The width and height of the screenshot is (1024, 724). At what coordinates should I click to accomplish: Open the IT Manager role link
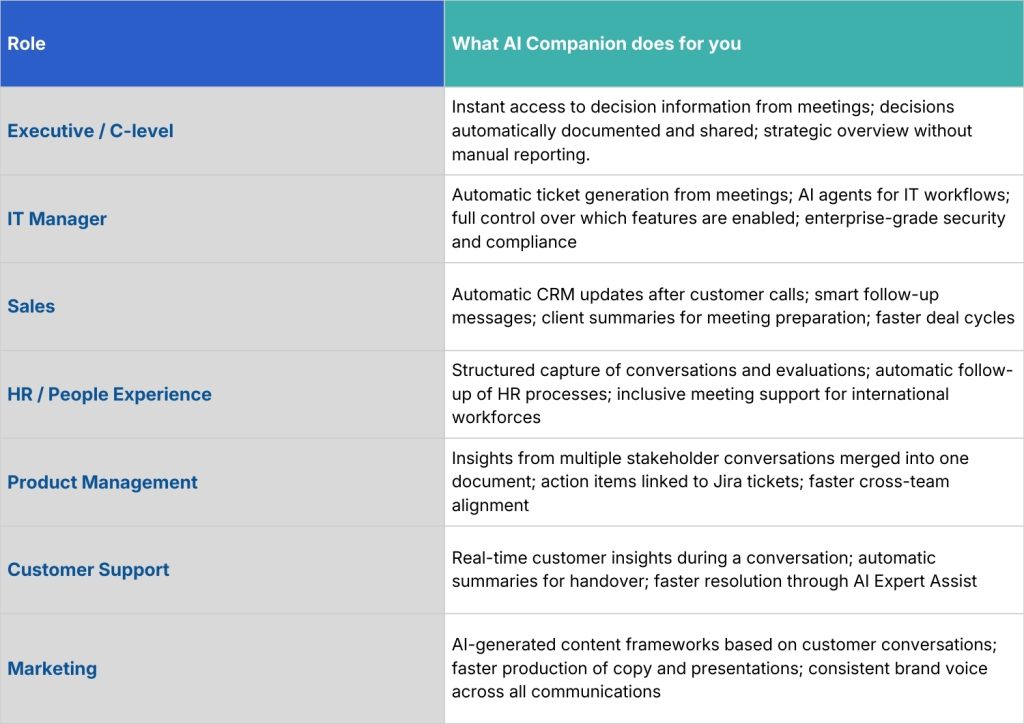pos(57,219)
